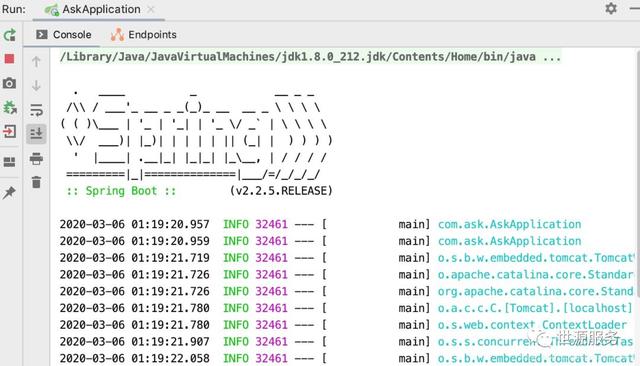Toggle soft-wrap in the console output

coord(36,110)
